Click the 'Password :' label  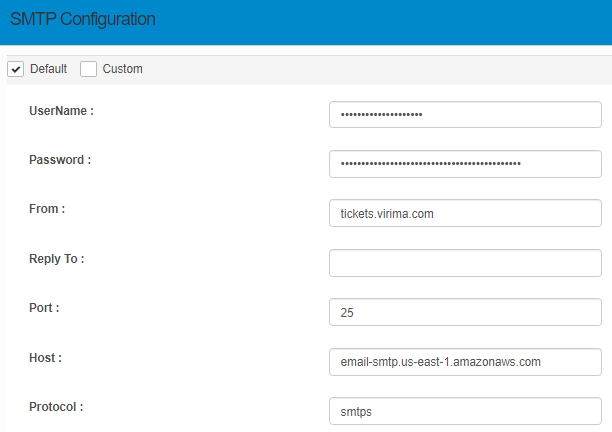pos(59,160)
